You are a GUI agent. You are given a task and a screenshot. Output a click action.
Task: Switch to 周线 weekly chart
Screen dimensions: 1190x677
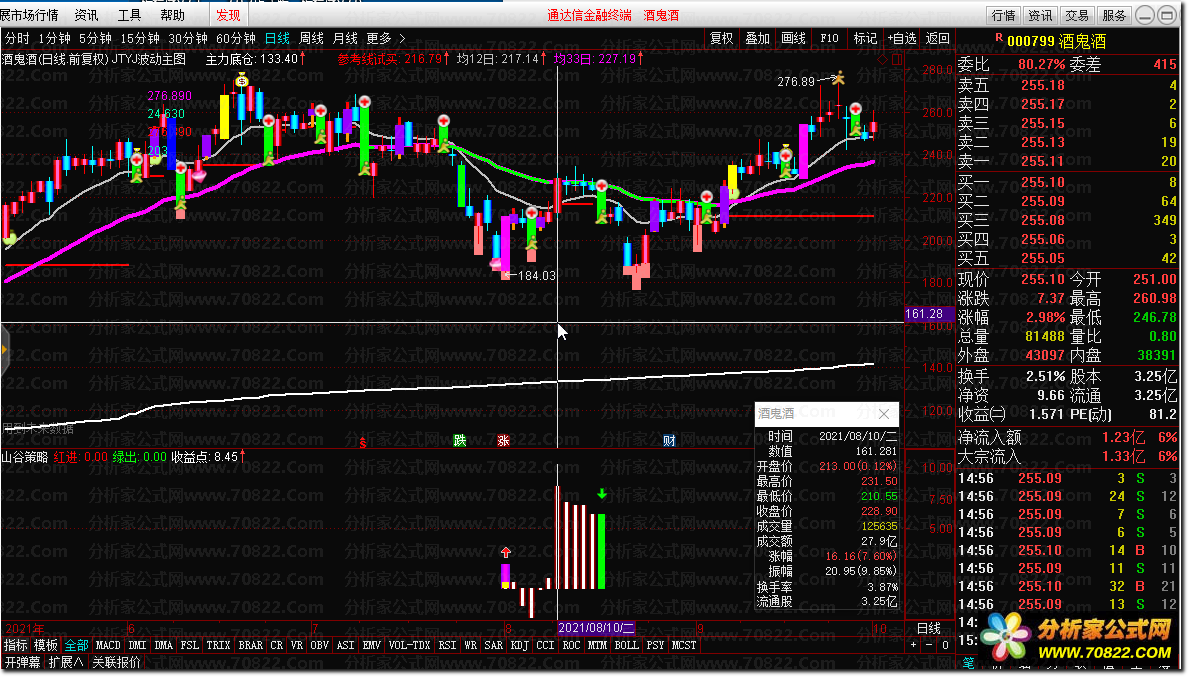311,38
